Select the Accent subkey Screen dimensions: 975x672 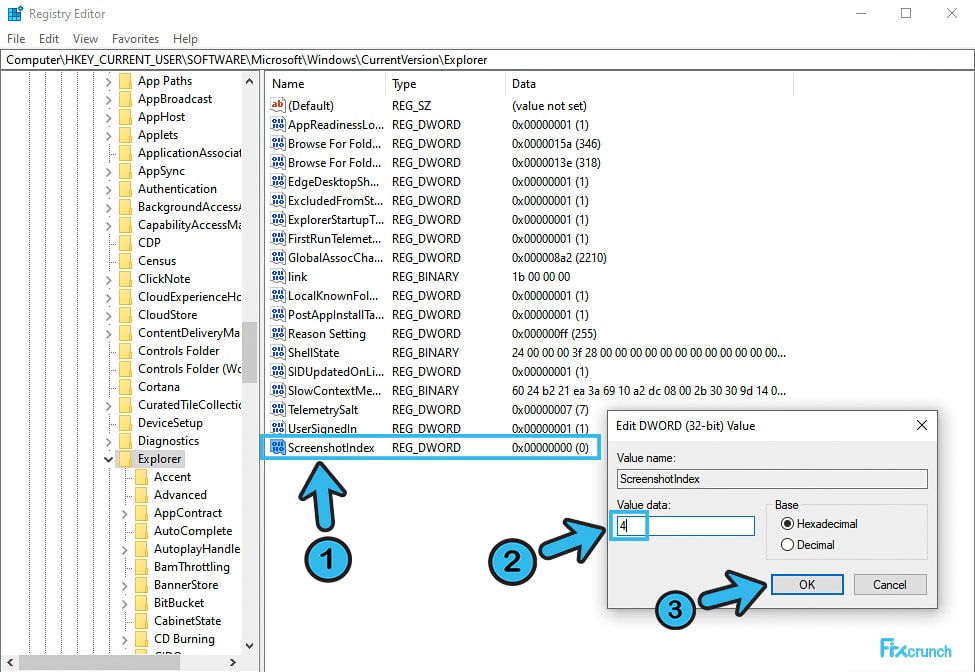coord(172,477)
